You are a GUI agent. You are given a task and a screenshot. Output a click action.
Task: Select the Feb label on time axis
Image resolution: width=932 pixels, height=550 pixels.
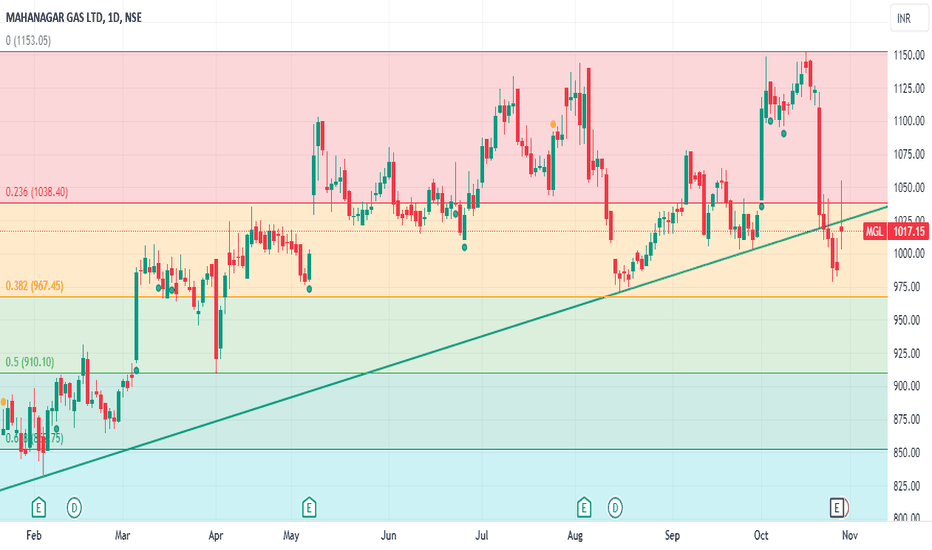pyautogui.click(x=34, y=535)
